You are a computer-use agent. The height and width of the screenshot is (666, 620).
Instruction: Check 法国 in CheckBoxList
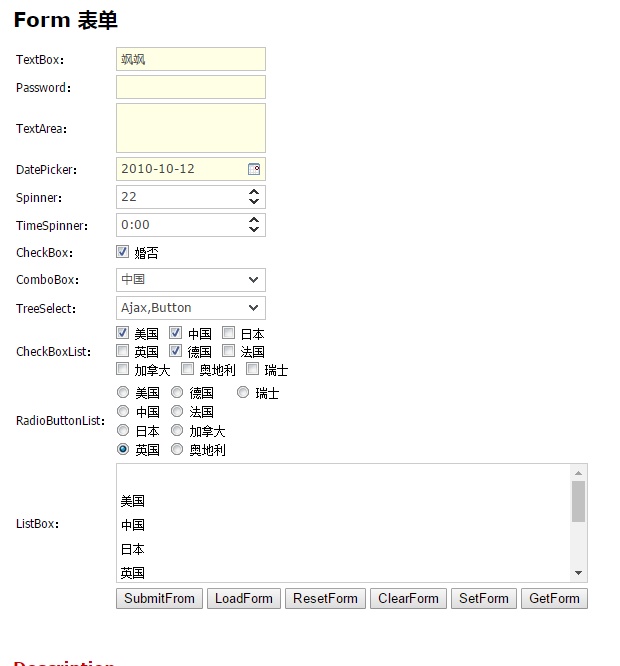(x=228, y=351)
